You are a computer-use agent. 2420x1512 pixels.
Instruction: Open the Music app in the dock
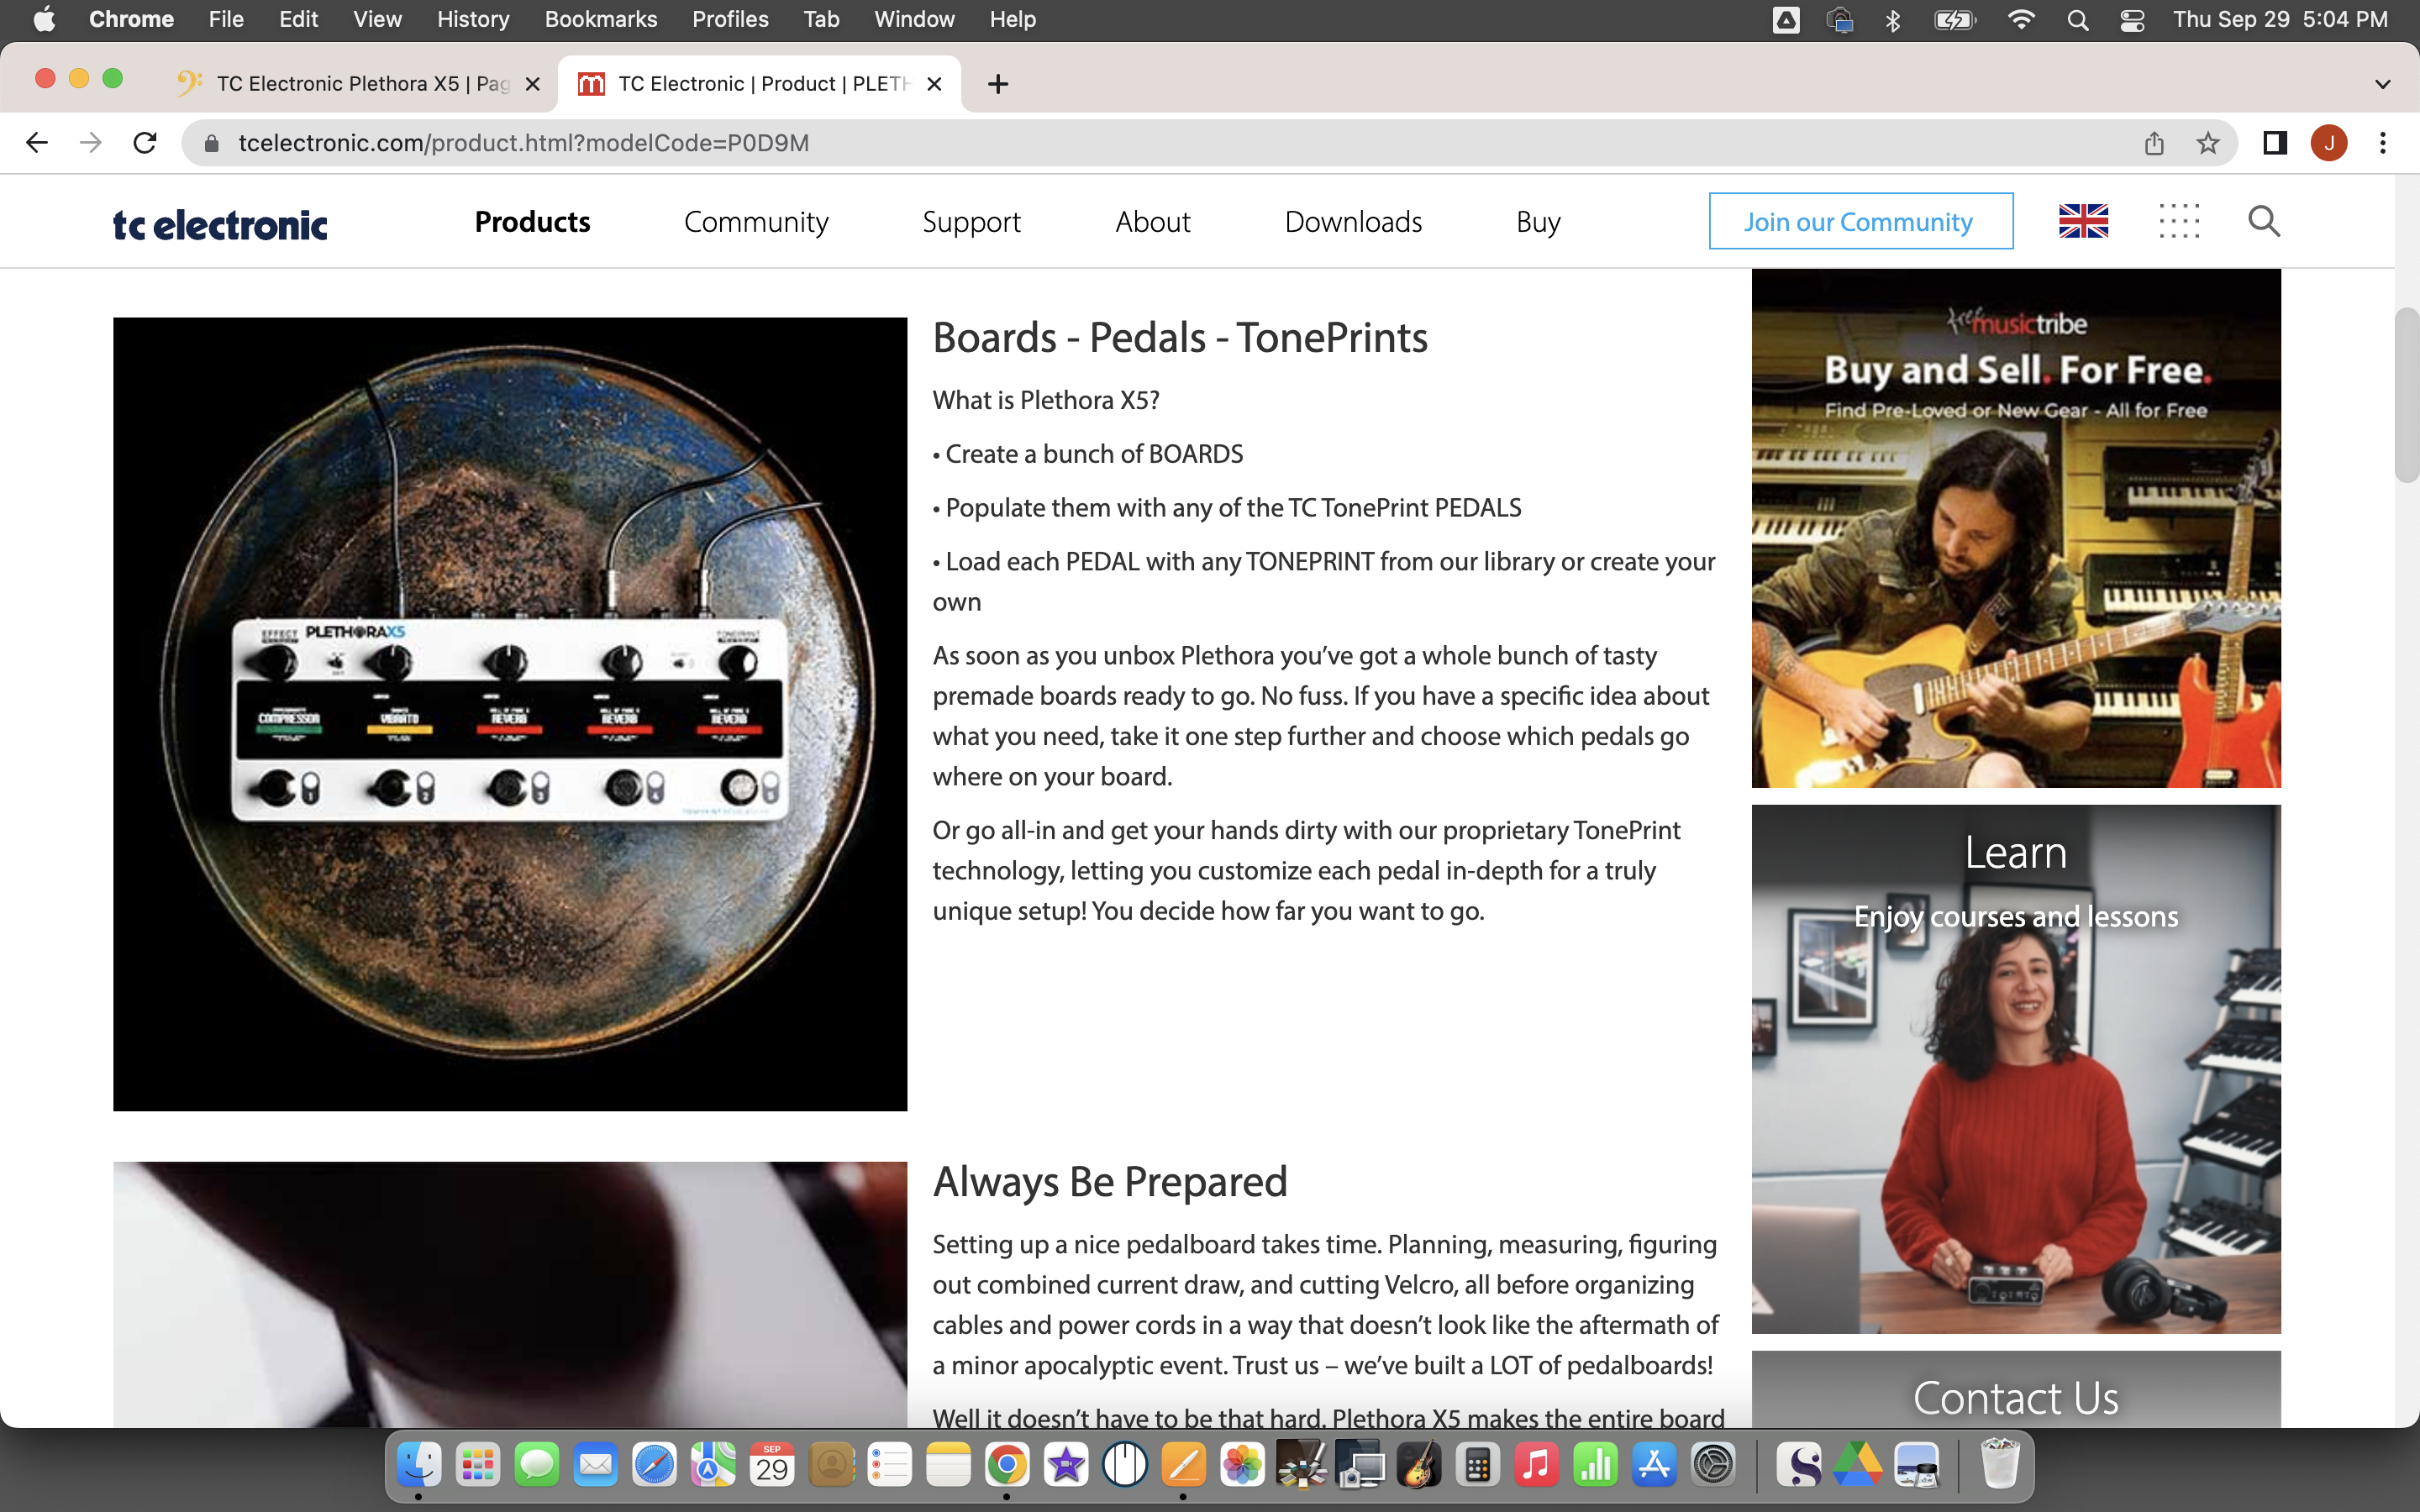(x=1537, y=1465)
